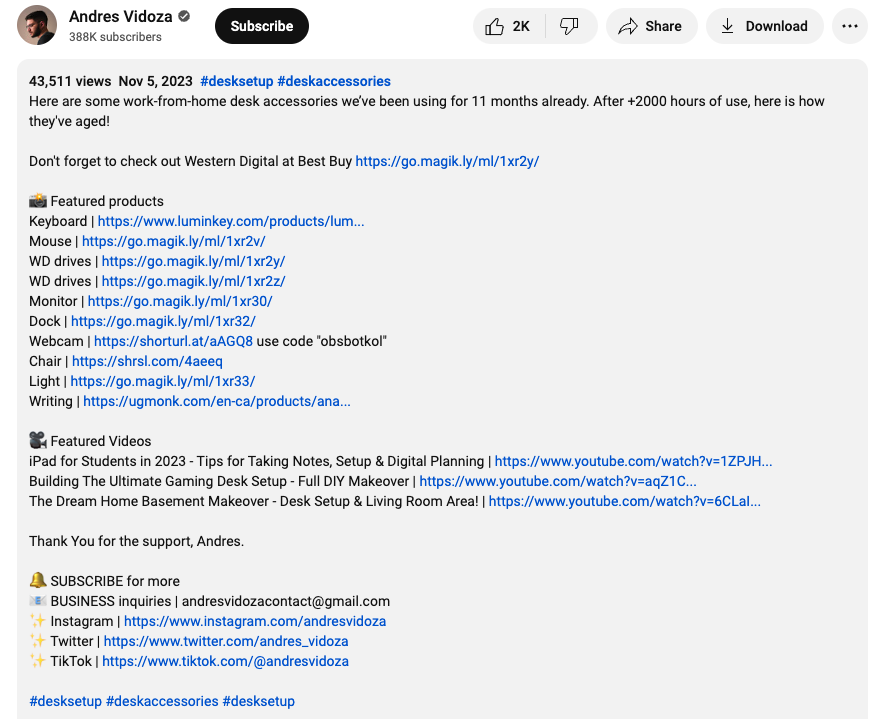Share the video
This screenshot has width=885, height=719.
pyautogui.click(x=651, y=26)
